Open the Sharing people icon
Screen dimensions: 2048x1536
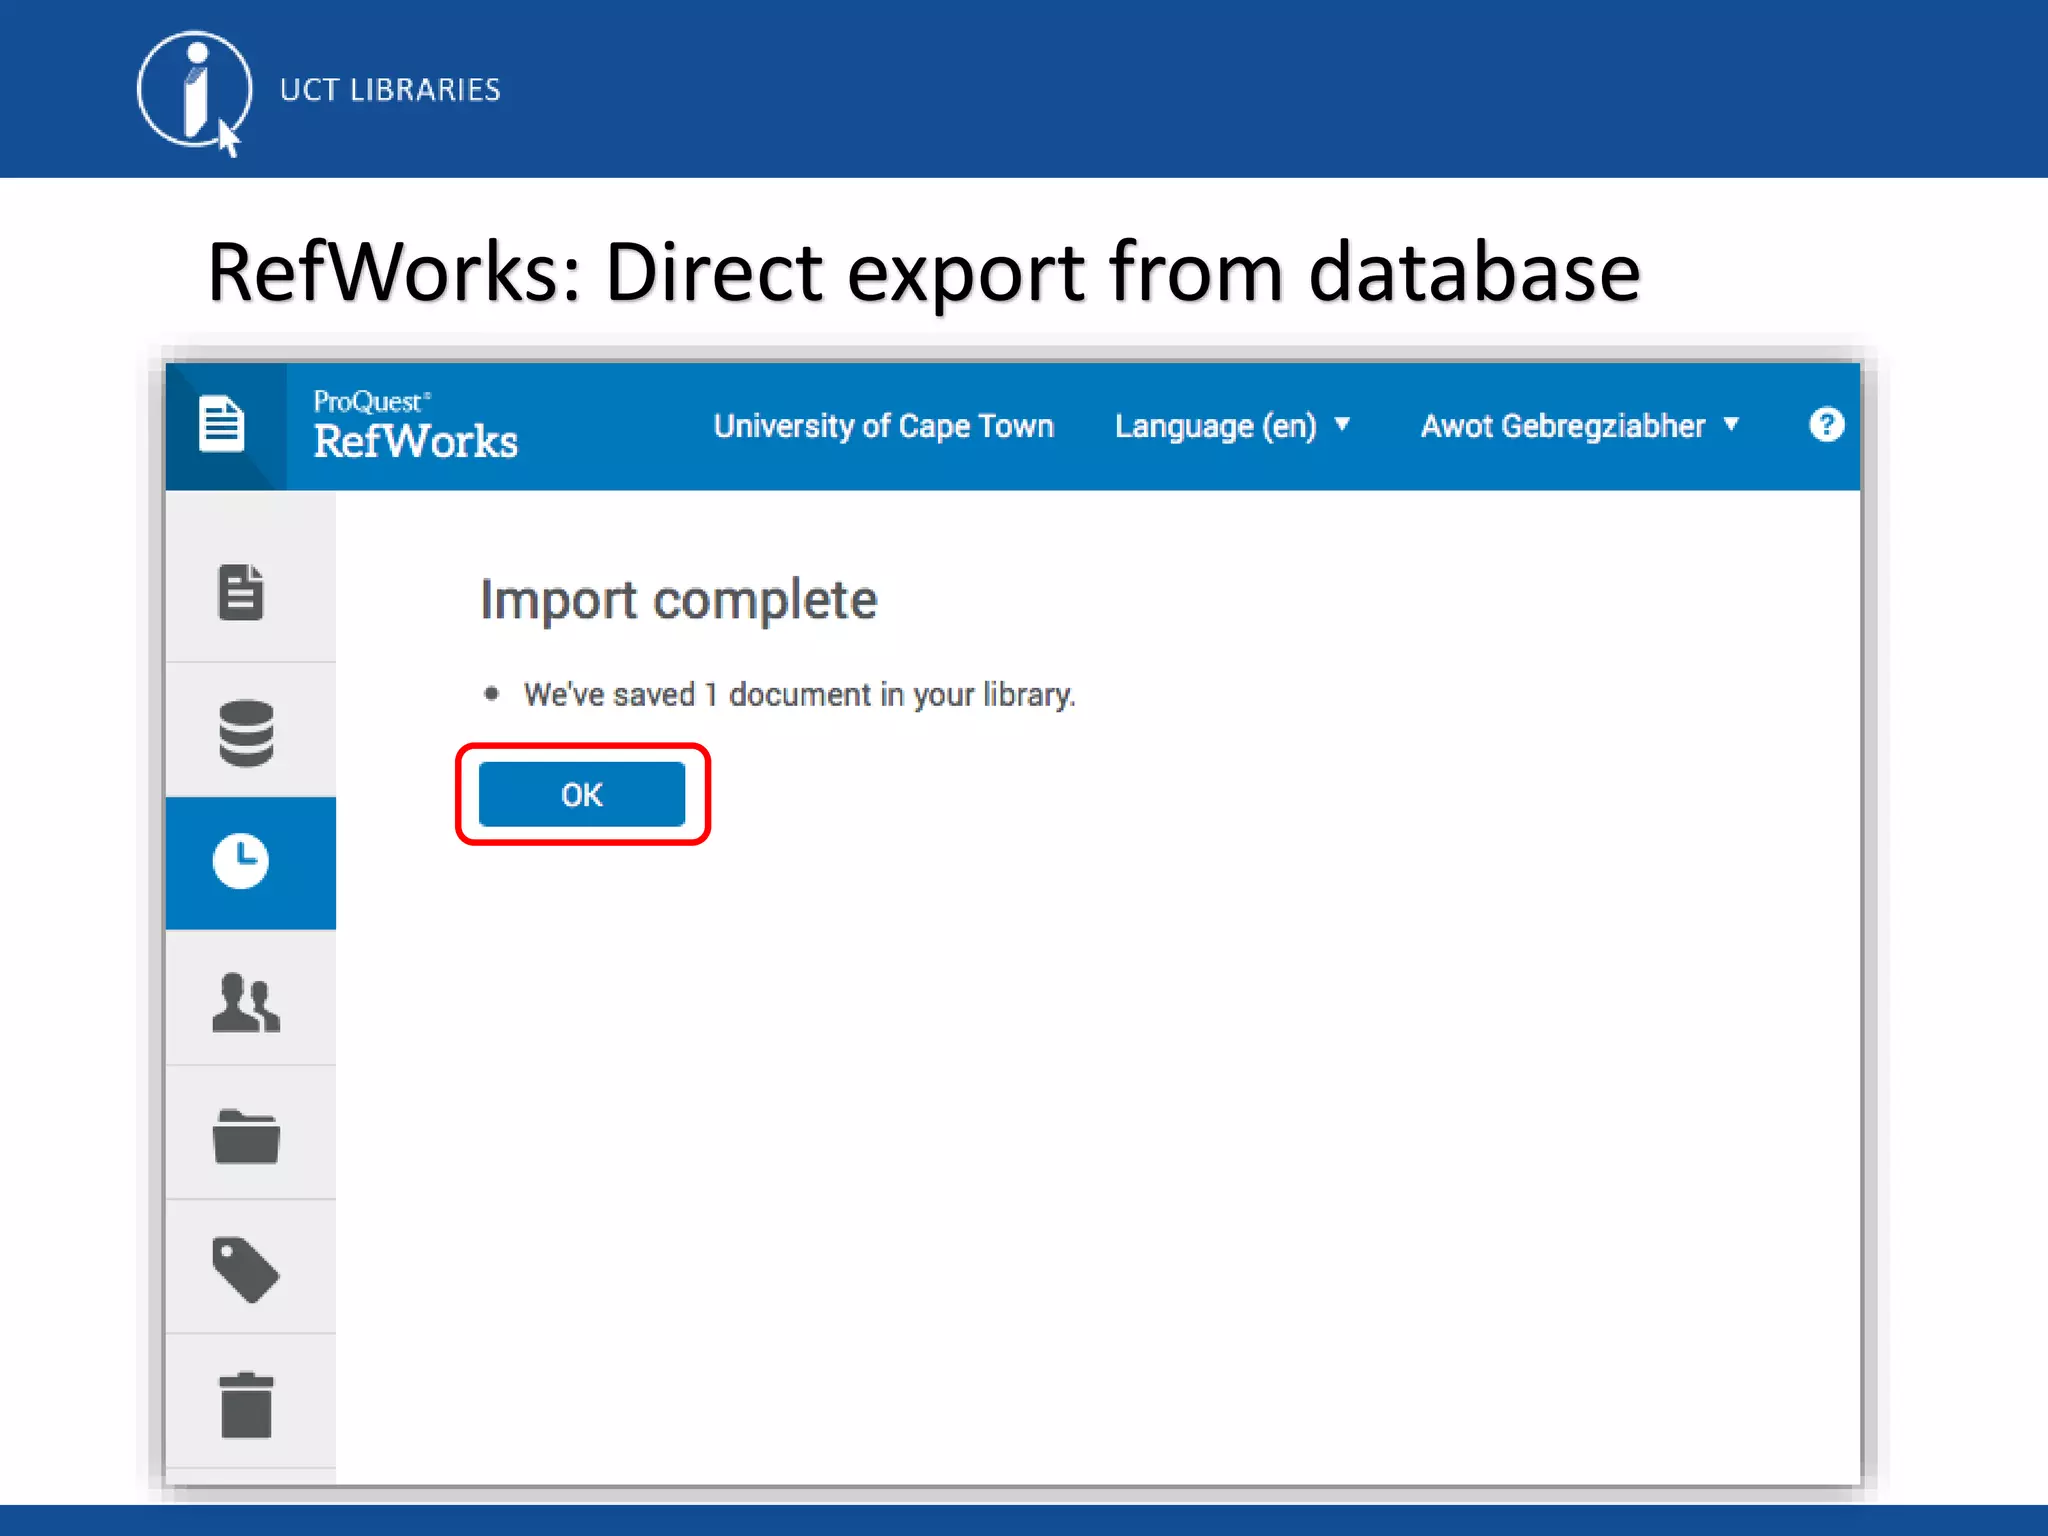point(246,1002)
